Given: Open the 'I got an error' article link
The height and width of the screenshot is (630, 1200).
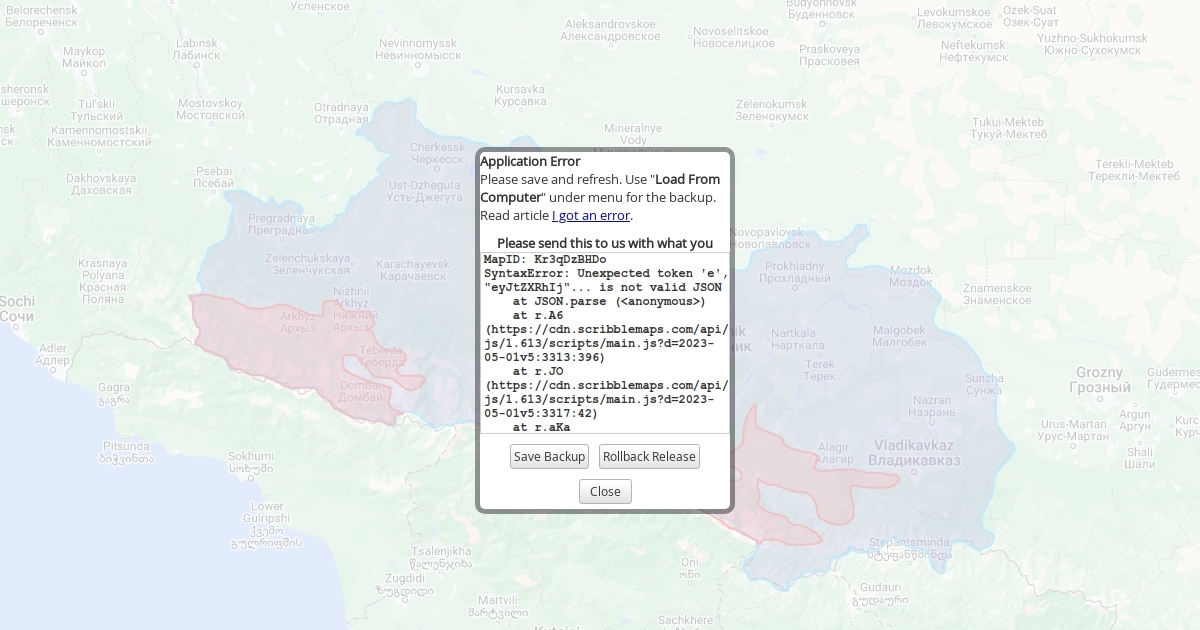Looking at the screenshot, I should [591, 215].
